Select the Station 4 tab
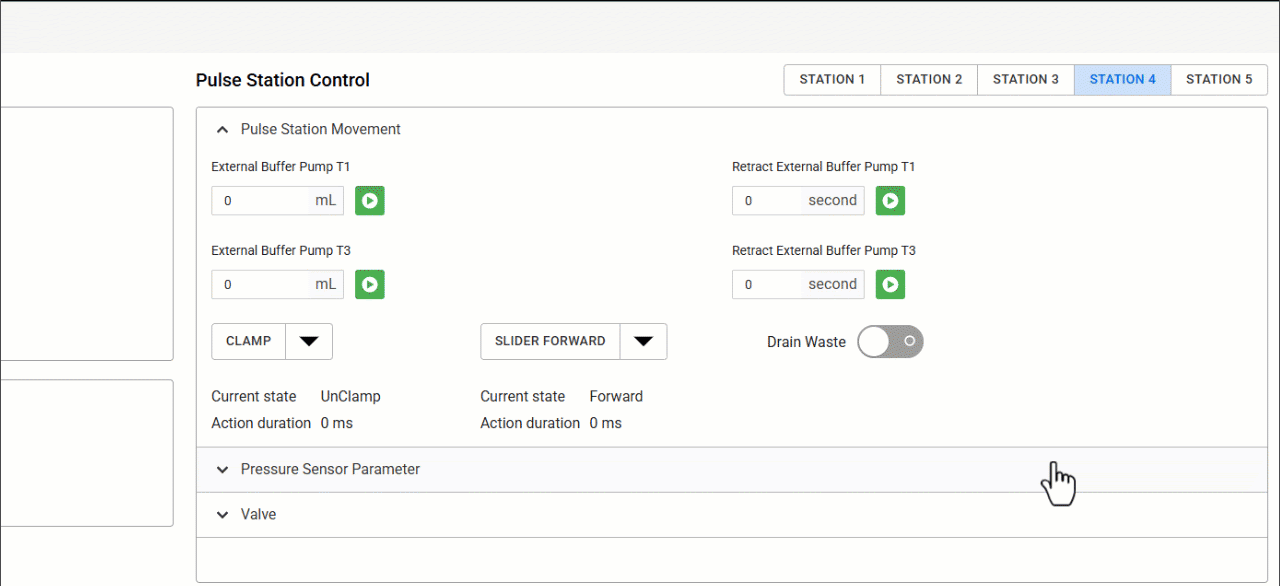1280x586 pixels. (x=1122, y=80)
